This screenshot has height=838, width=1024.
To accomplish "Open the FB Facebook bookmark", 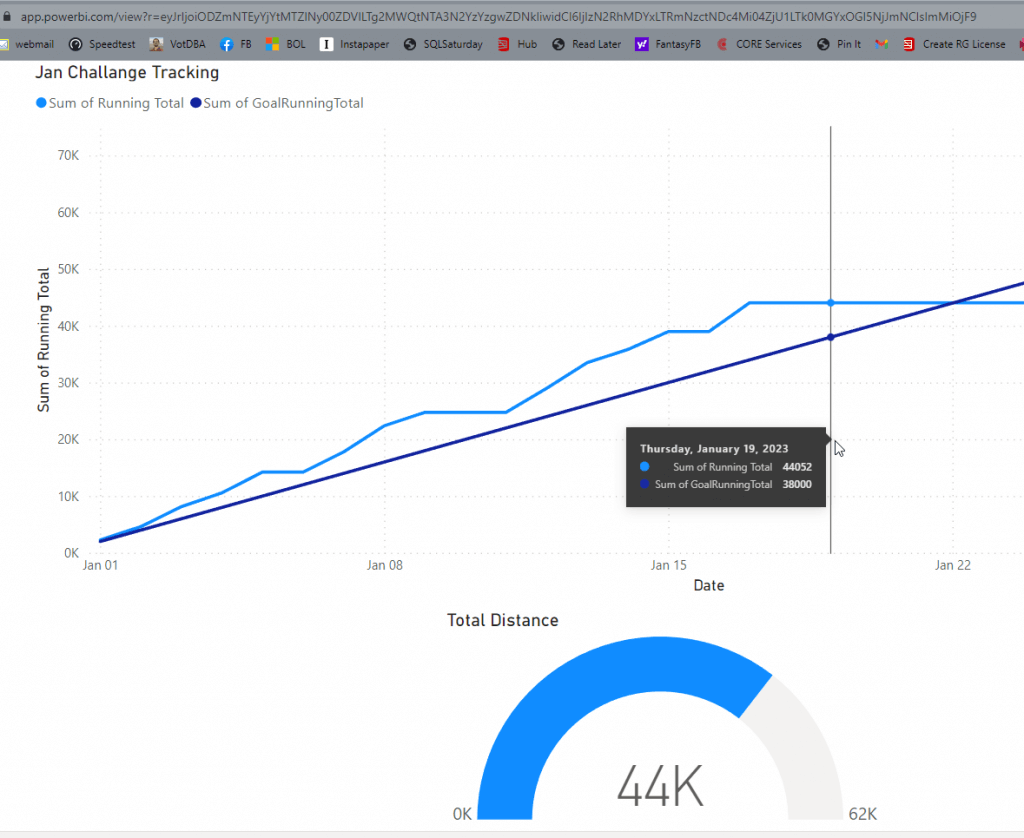I will tap(236, 44).
